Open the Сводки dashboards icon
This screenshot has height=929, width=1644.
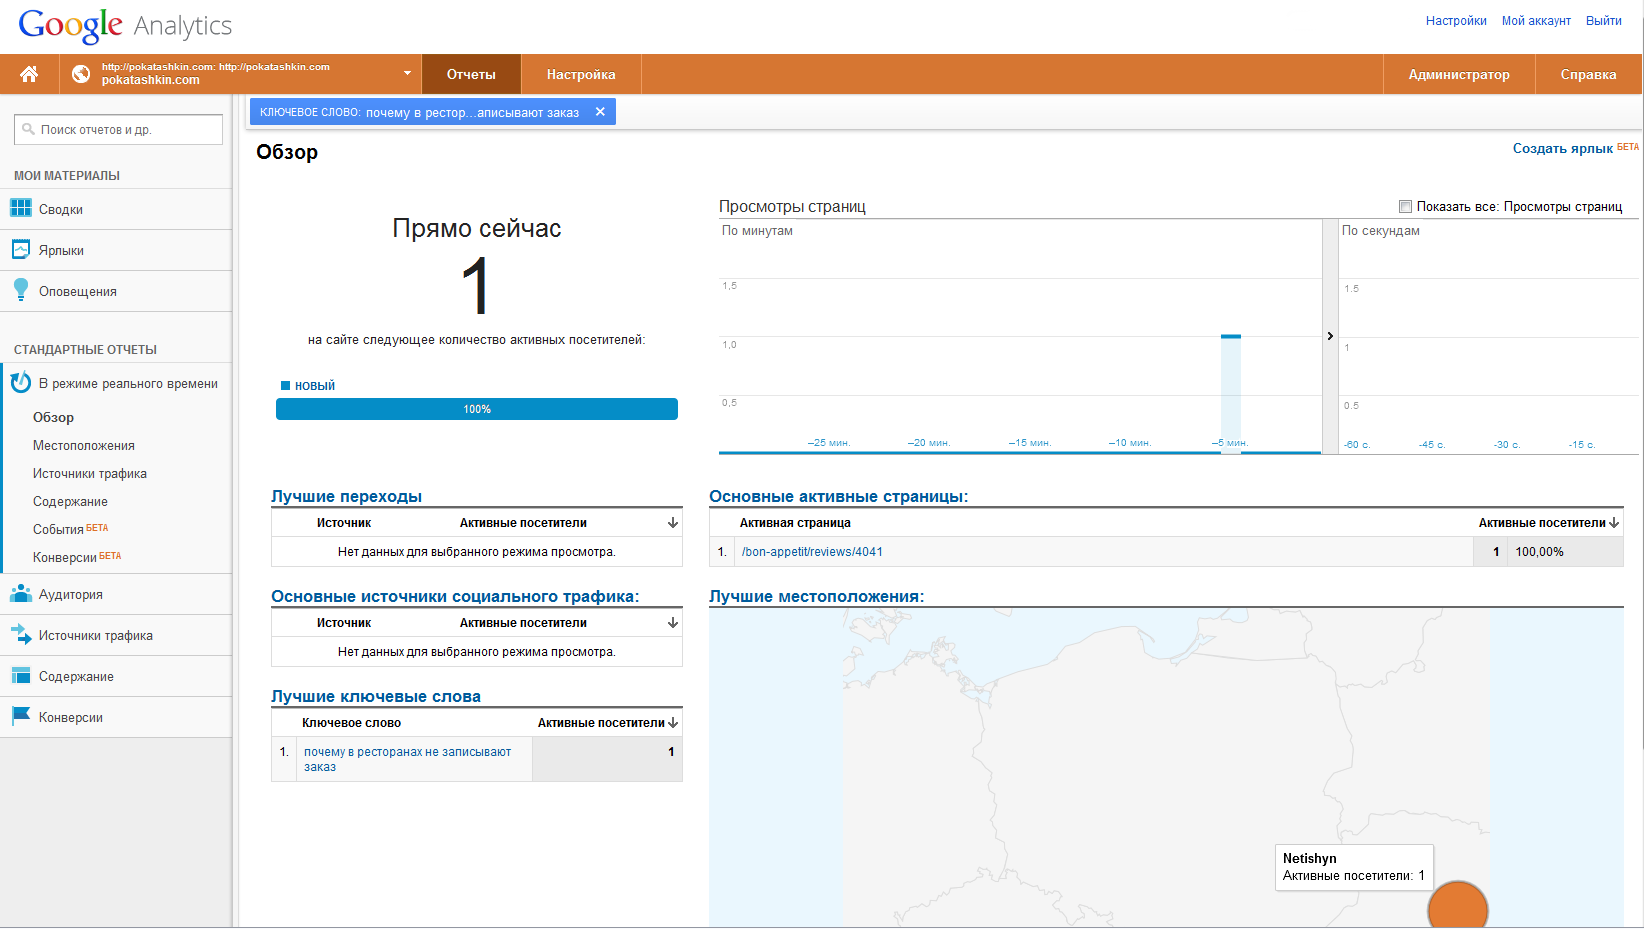[21, 208]
